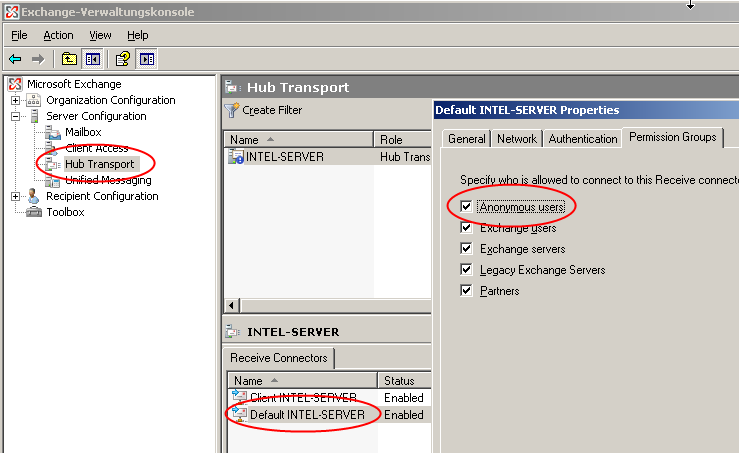Select the Hub Transport tree item

(99, 164)
